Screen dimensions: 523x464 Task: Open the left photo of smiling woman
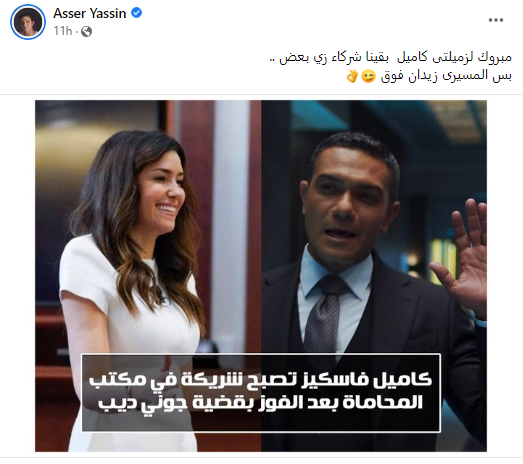[x=148, y=276]
